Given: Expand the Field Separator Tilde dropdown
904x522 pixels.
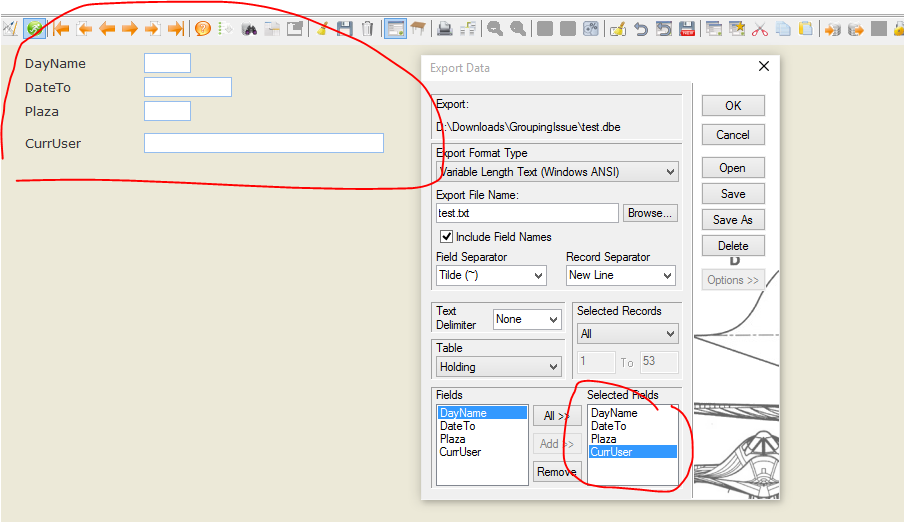Looking at the screenshot, I should (491, 275).
